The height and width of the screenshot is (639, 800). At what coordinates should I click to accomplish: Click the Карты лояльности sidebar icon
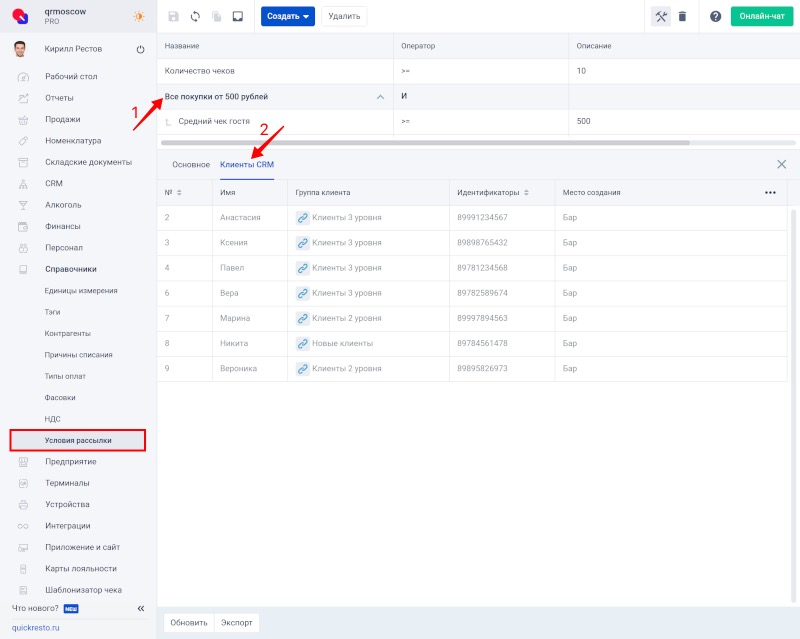click(x=23, y=569)
